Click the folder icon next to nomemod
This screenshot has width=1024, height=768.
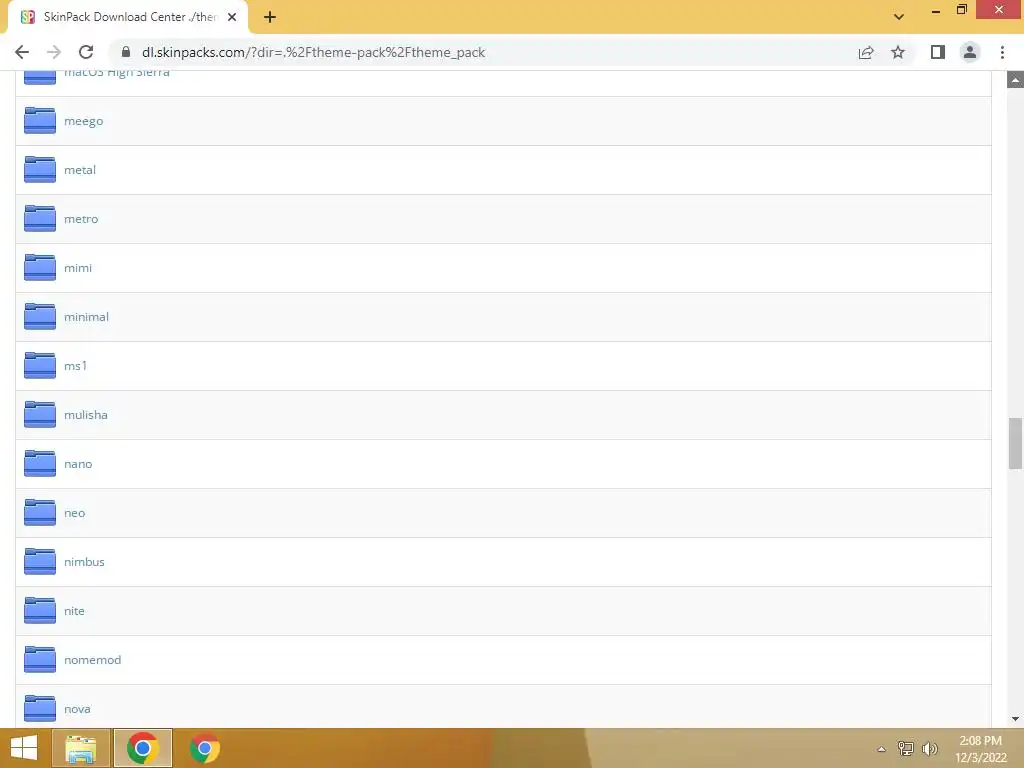tap(40, 660)
